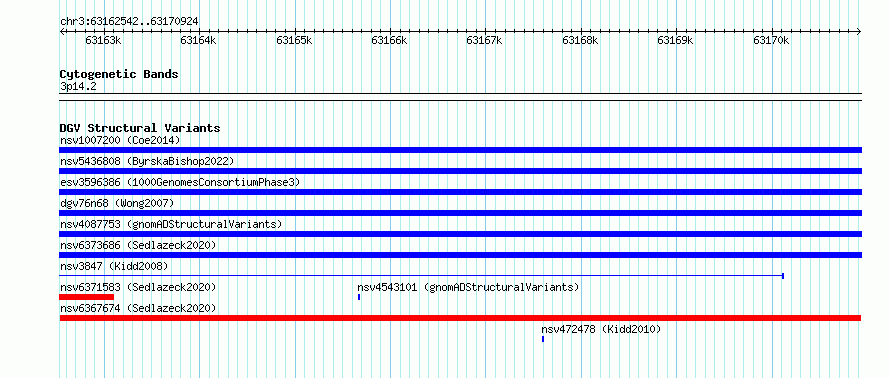Click the chr3:63162542..63170924 coordinate label
The height and width of the screenshot is (378, 890).
(129, 22)
